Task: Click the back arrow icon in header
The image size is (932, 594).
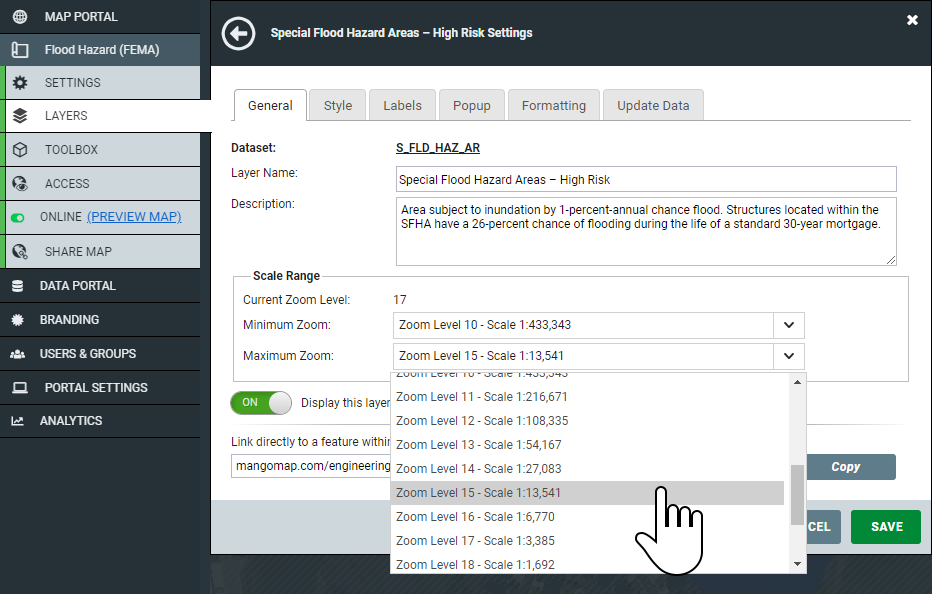Action: point(238,33)
